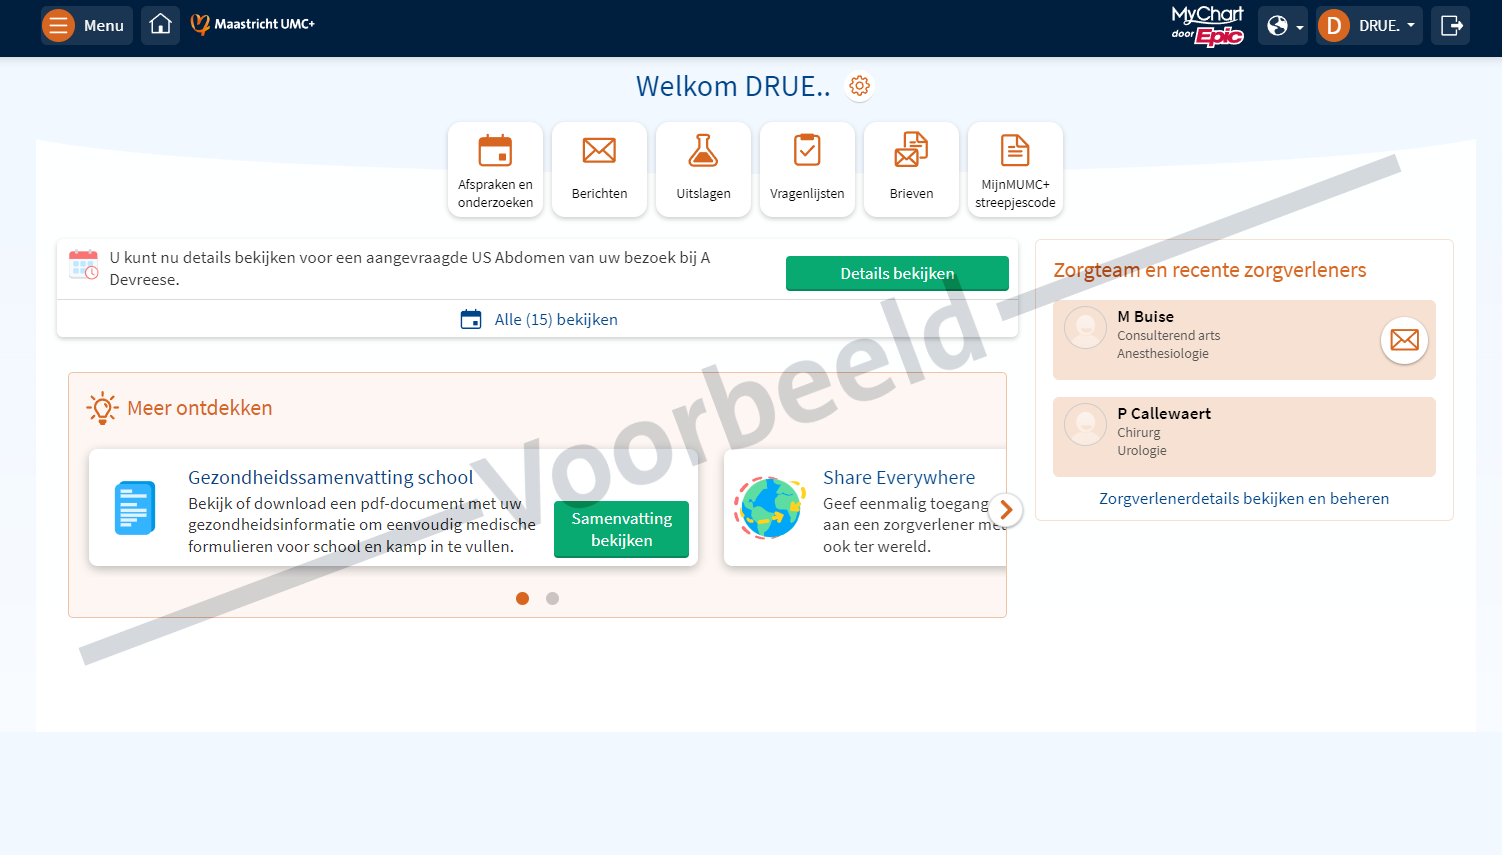This screenshot has width=1502, height=855.
Task: Open the Menu hamburger button
Action: point(86,25)
